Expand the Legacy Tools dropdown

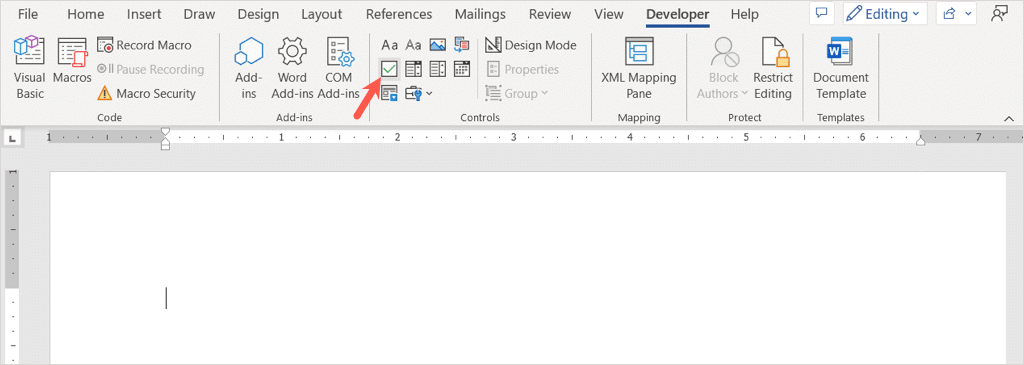click(419, 93)
